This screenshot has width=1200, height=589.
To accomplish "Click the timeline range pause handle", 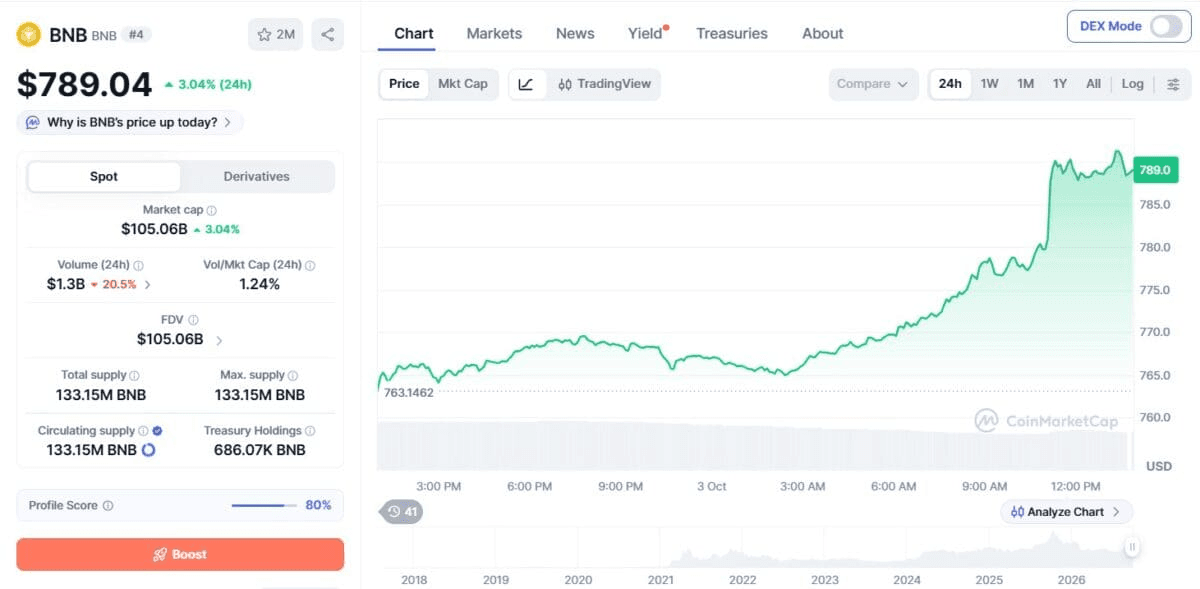I will (x=1131, y=547).
